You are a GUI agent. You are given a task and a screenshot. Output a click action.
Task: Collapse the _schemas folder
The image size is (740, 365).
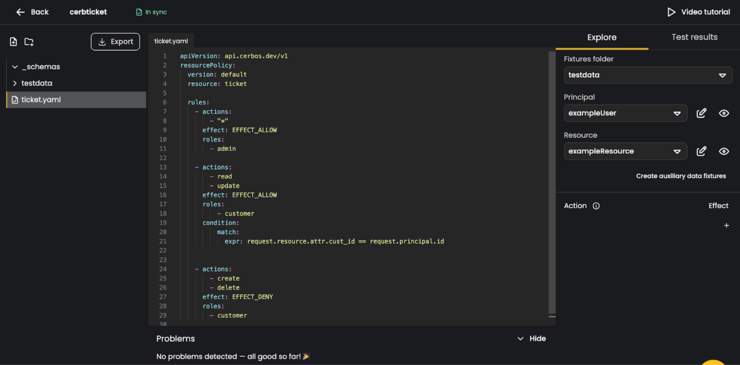click(15, 67)
